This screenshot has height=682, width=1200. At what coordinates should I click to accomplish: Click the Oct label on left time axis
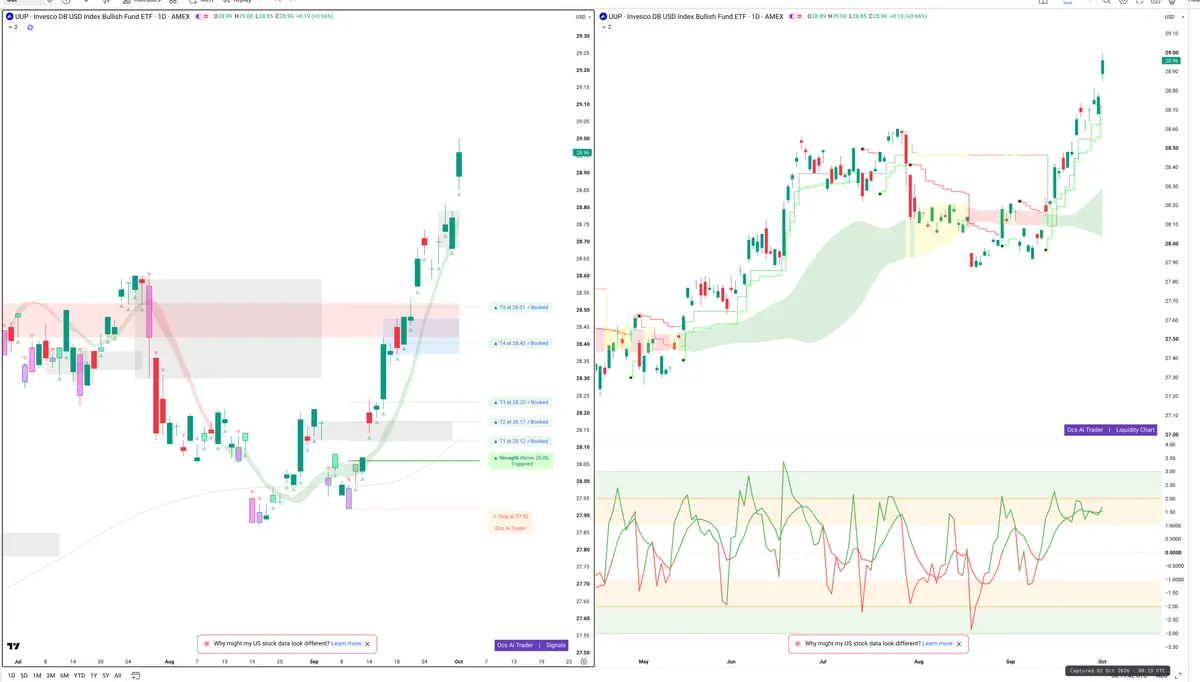point(459,662)
